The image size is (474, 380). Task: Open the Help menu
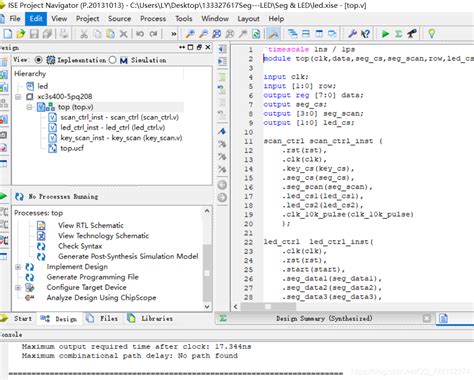276,19
